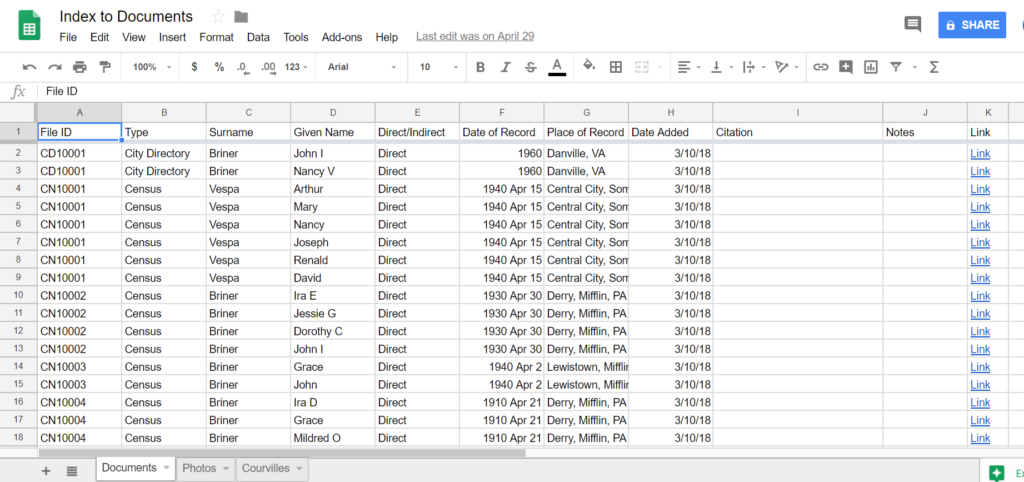Image resolution: width=1024 pixels, height=482 pixels.
Task: Select column A header
Action: (80, 112)
